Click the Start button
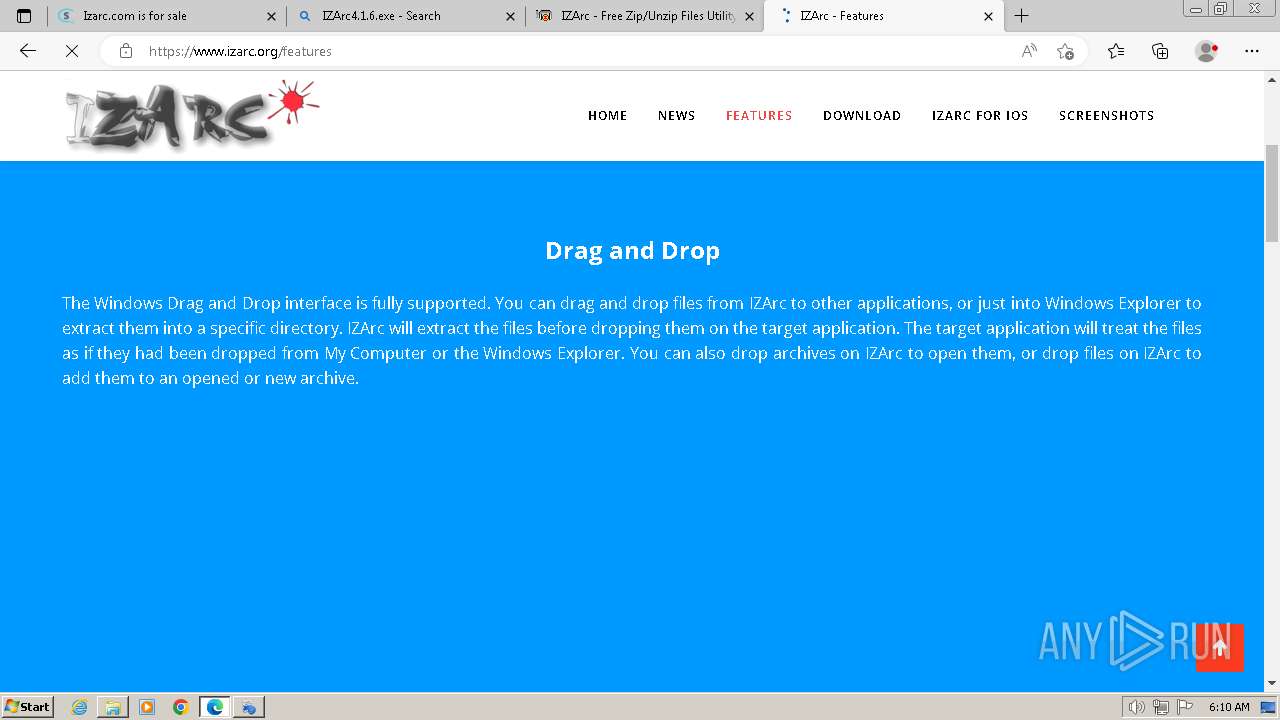Image resolution: width=1280 pixels, height=720 pixels. pos(28,707)
